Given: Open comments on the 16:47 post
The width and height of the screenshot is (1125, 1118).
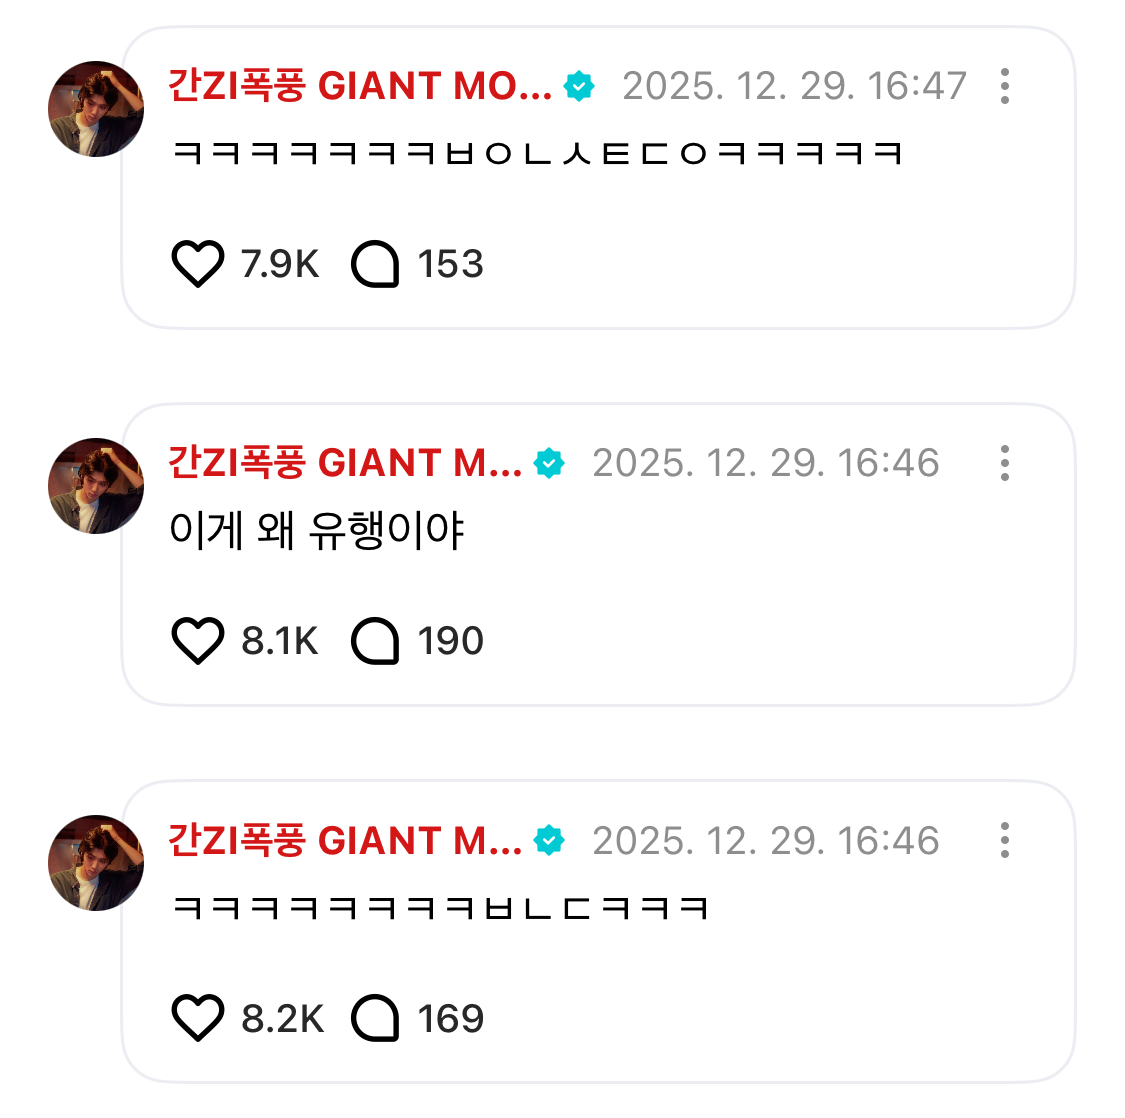Looking at the screenshot, I should 375,265.
